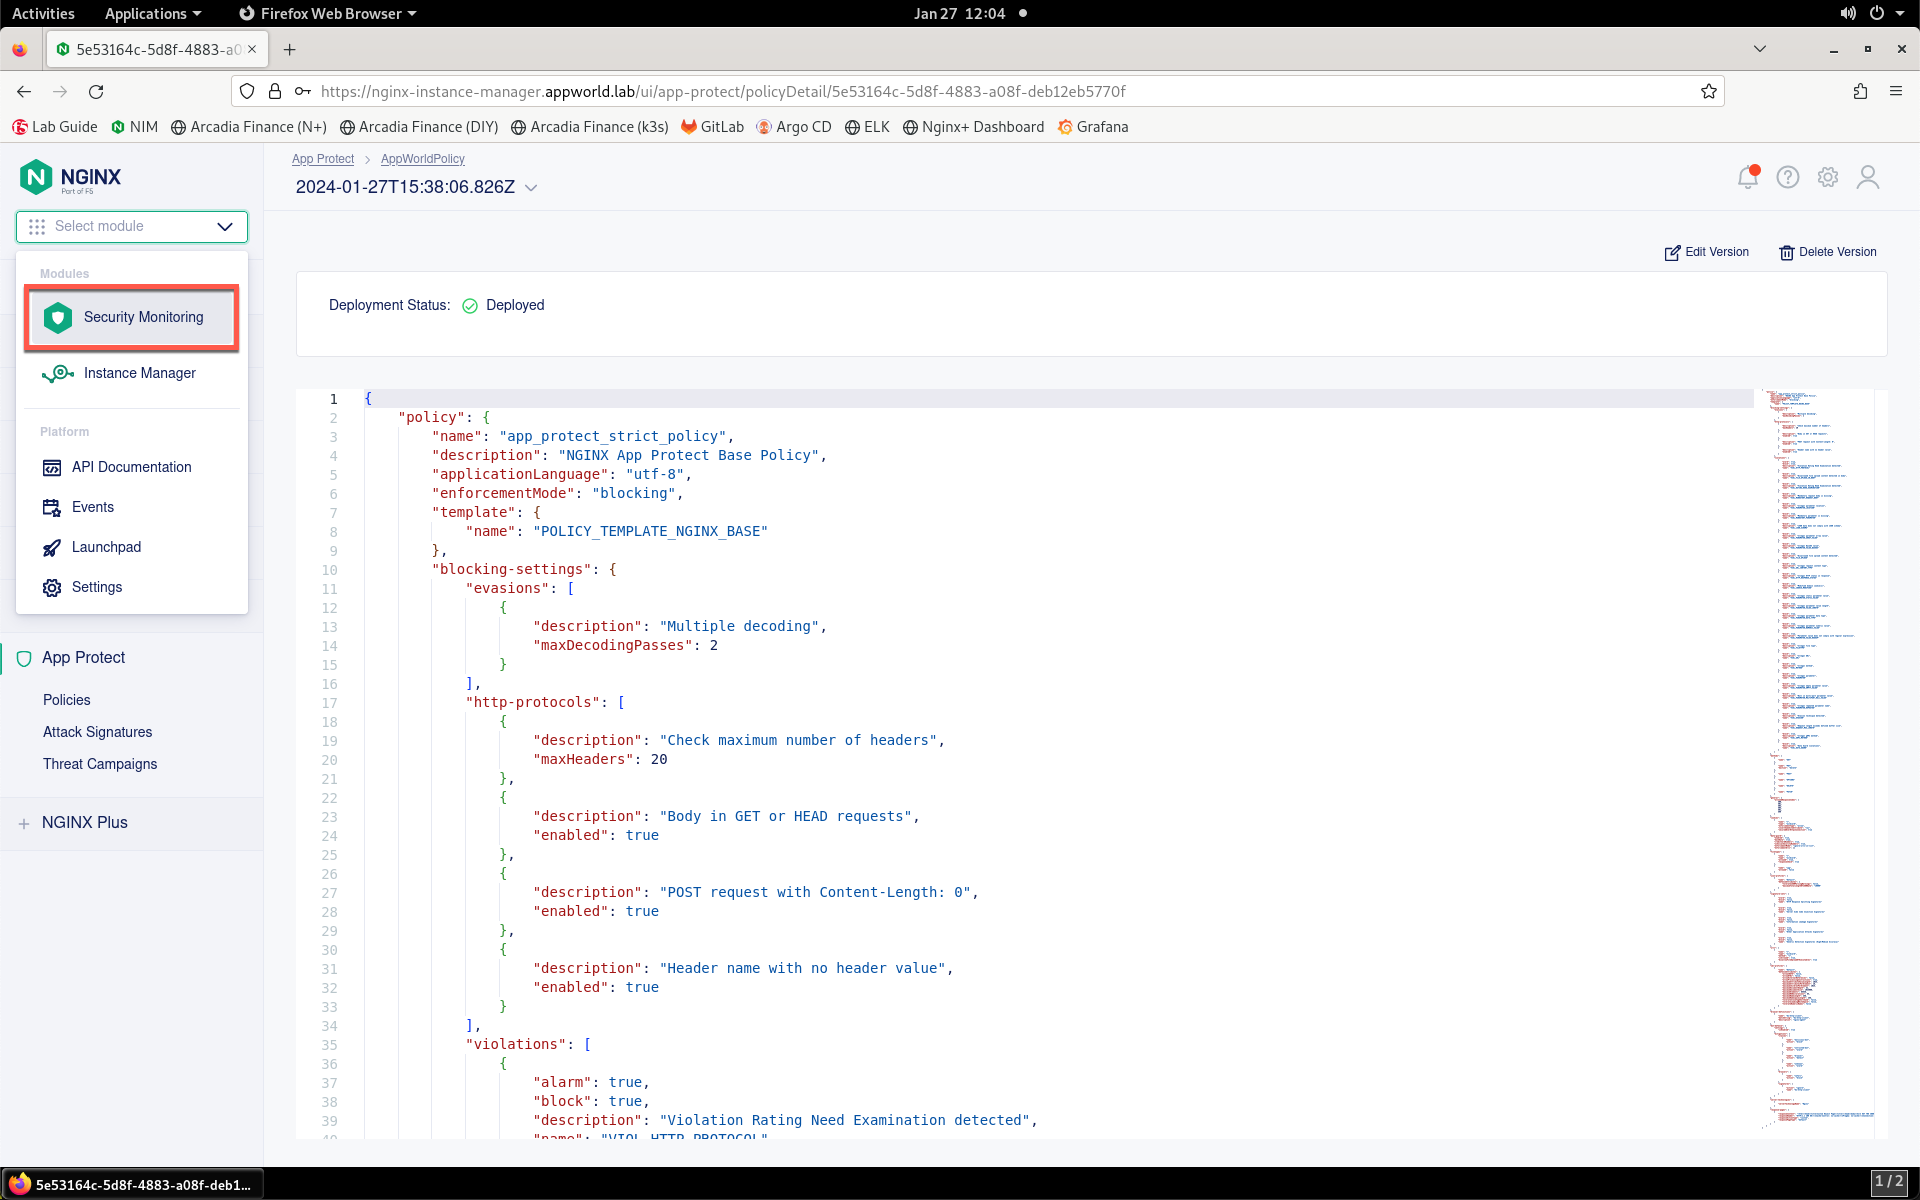The image size is (1920, 1200).
Task: Open system volume icon
Action: [x=1848, y=13]
